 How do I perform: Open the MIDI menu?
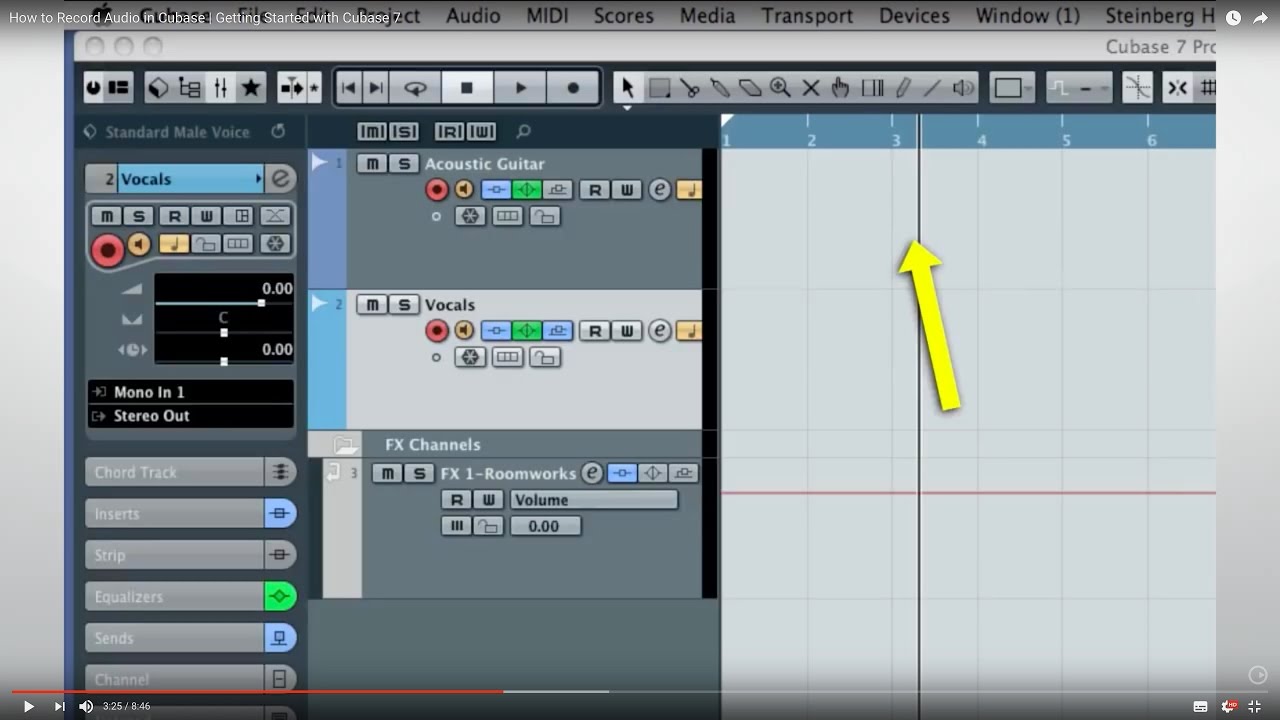pos(547,16)
